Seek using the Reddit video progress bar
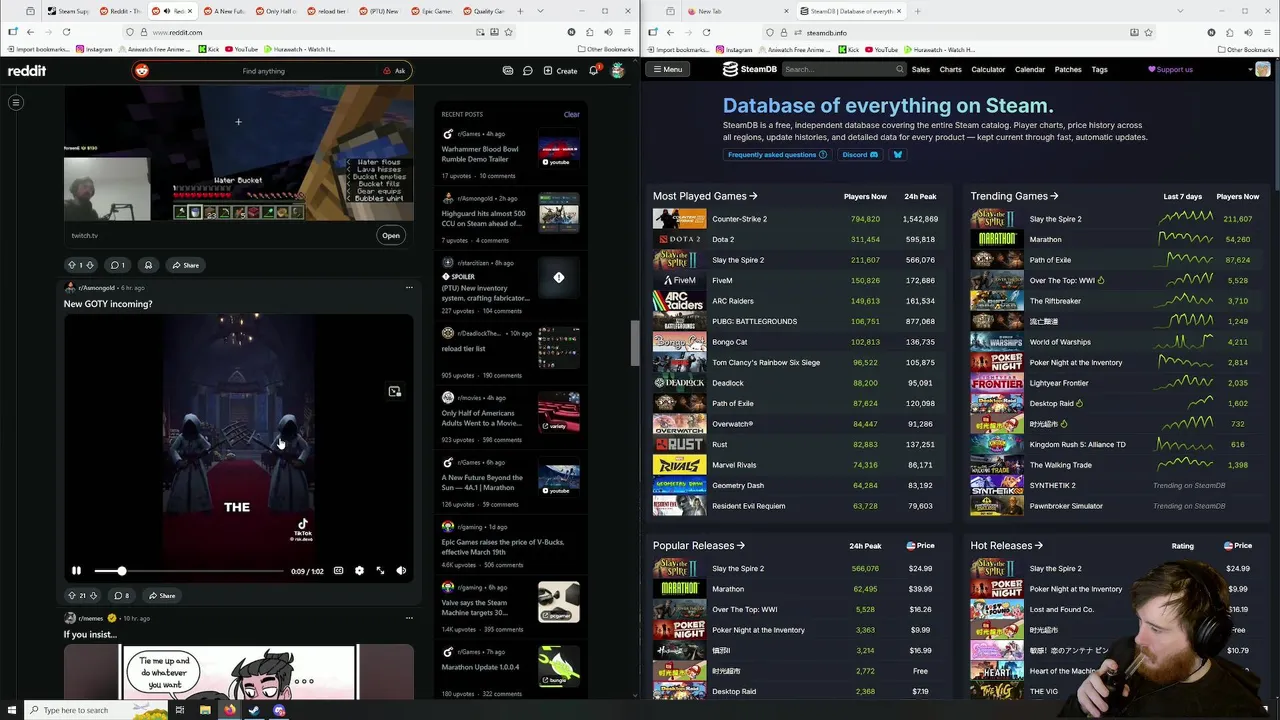This screenshot has height=720, width=1280. coord(188,571)
